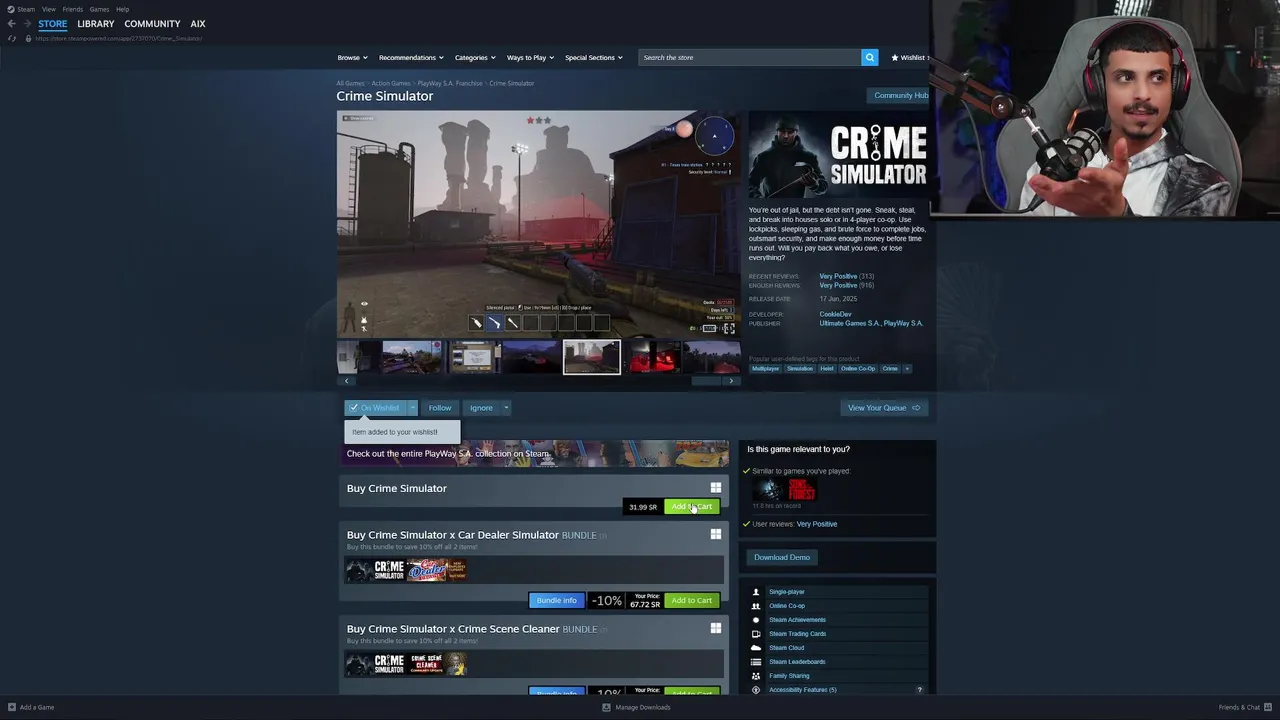Screen dimensions: 1280x720
Task: Expand the Special Sections menu
Action: tap(594, 57)
